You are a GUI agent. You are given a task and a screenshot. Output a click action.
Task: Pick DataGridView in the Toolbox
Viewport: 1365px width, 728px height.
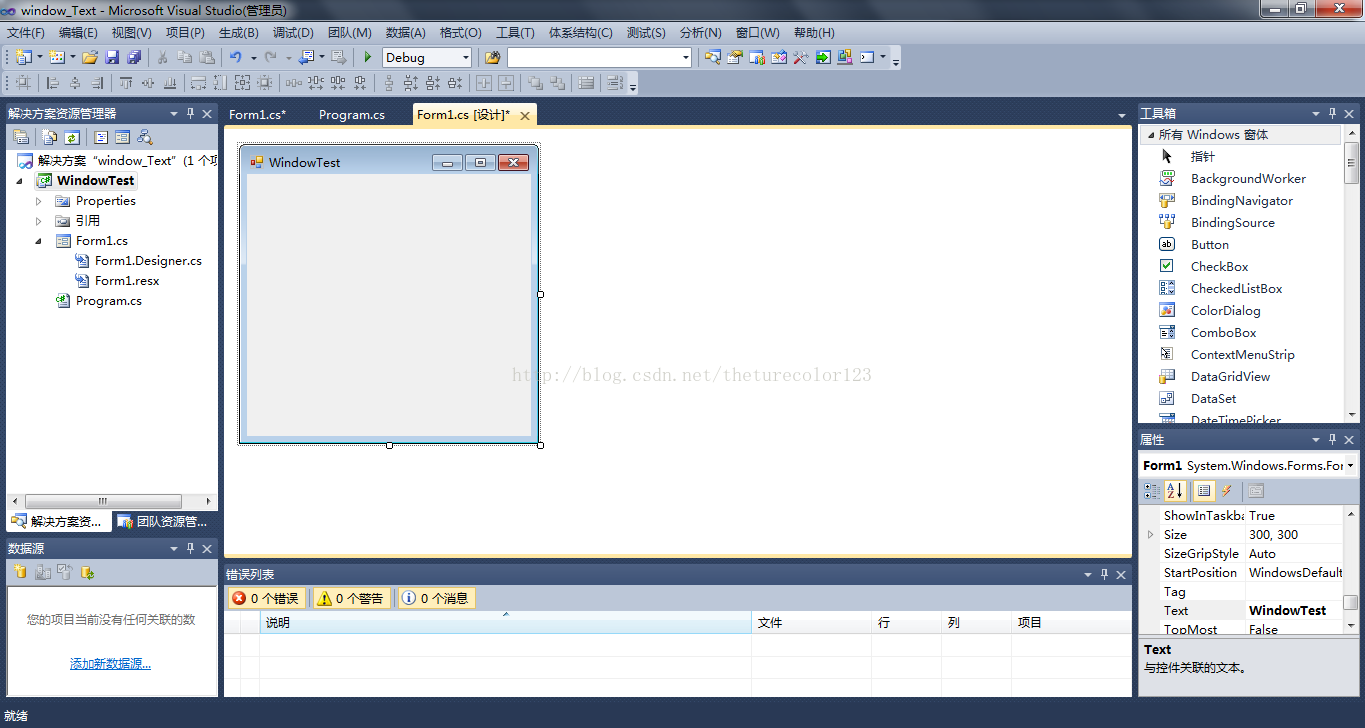pyautogui.click(x=1230, y=376)
